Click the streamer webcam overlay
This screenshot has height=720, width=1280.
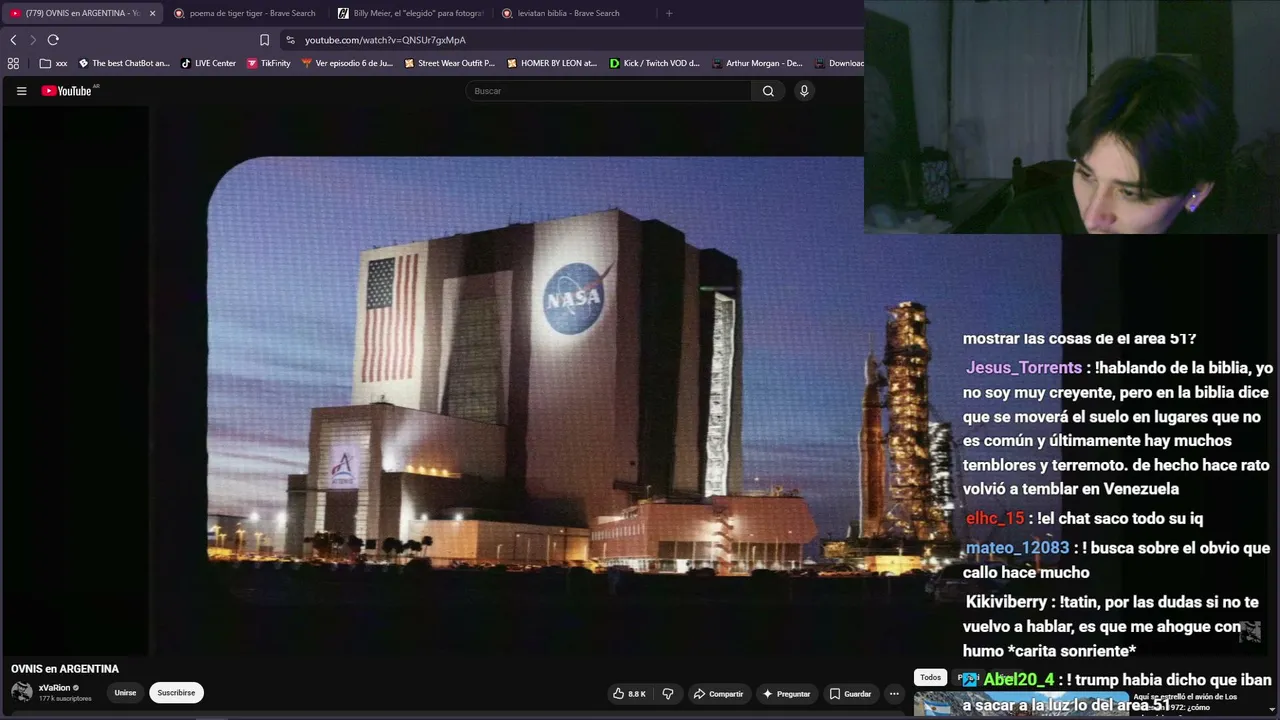point(1072,117)
